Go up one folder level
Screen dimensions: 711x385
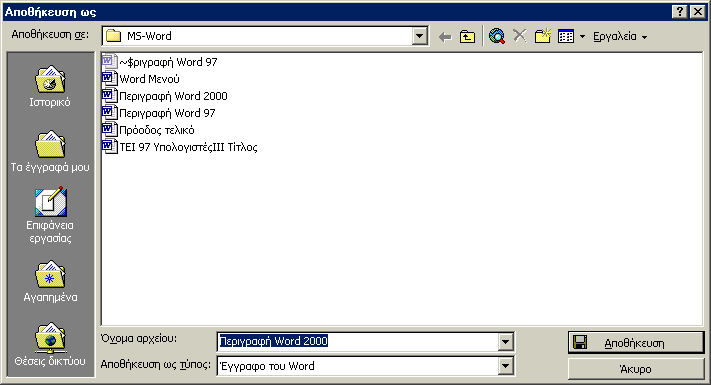pos(467,37)
